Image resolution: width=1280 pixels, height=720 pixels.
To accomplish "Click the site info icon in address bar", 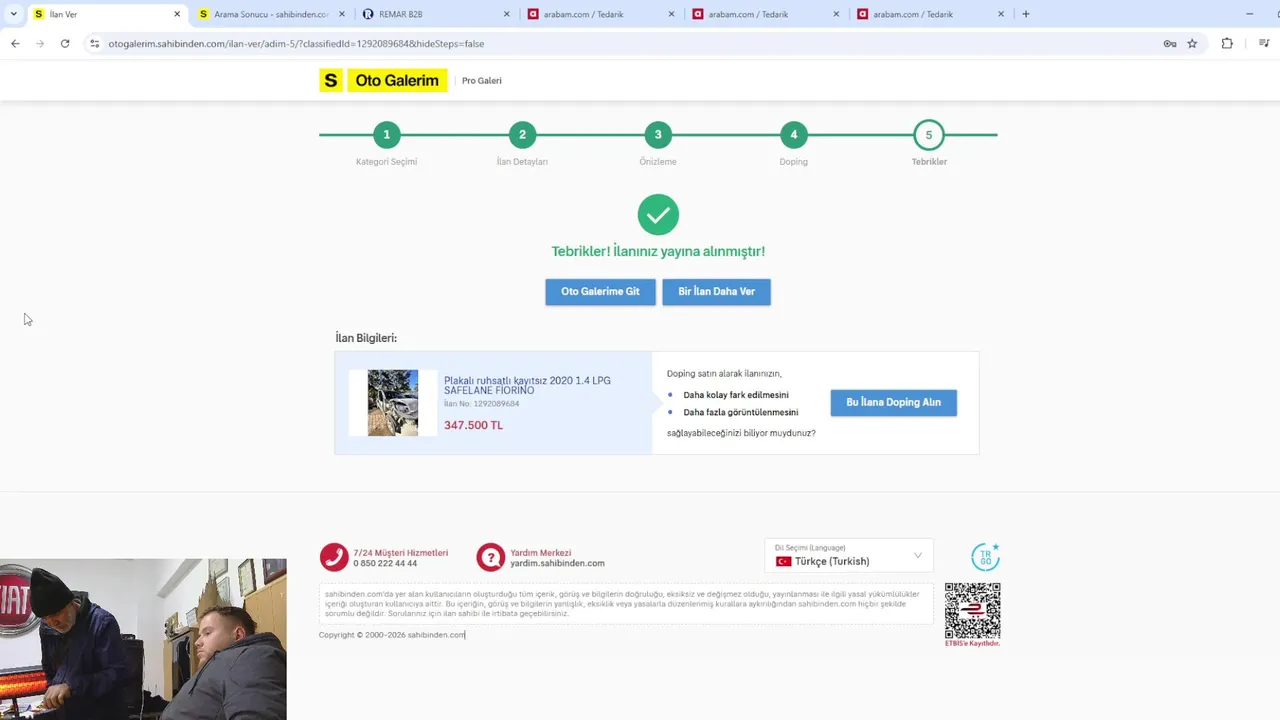I will pos(95,43).
